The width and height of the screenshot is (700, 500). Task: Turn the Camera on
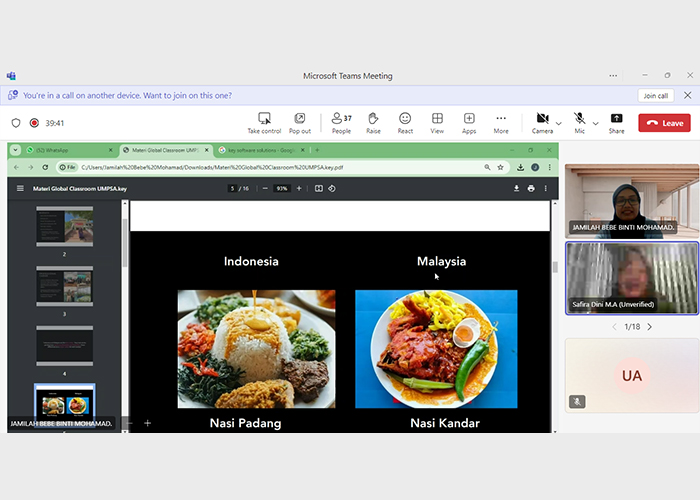pos(542,123)
